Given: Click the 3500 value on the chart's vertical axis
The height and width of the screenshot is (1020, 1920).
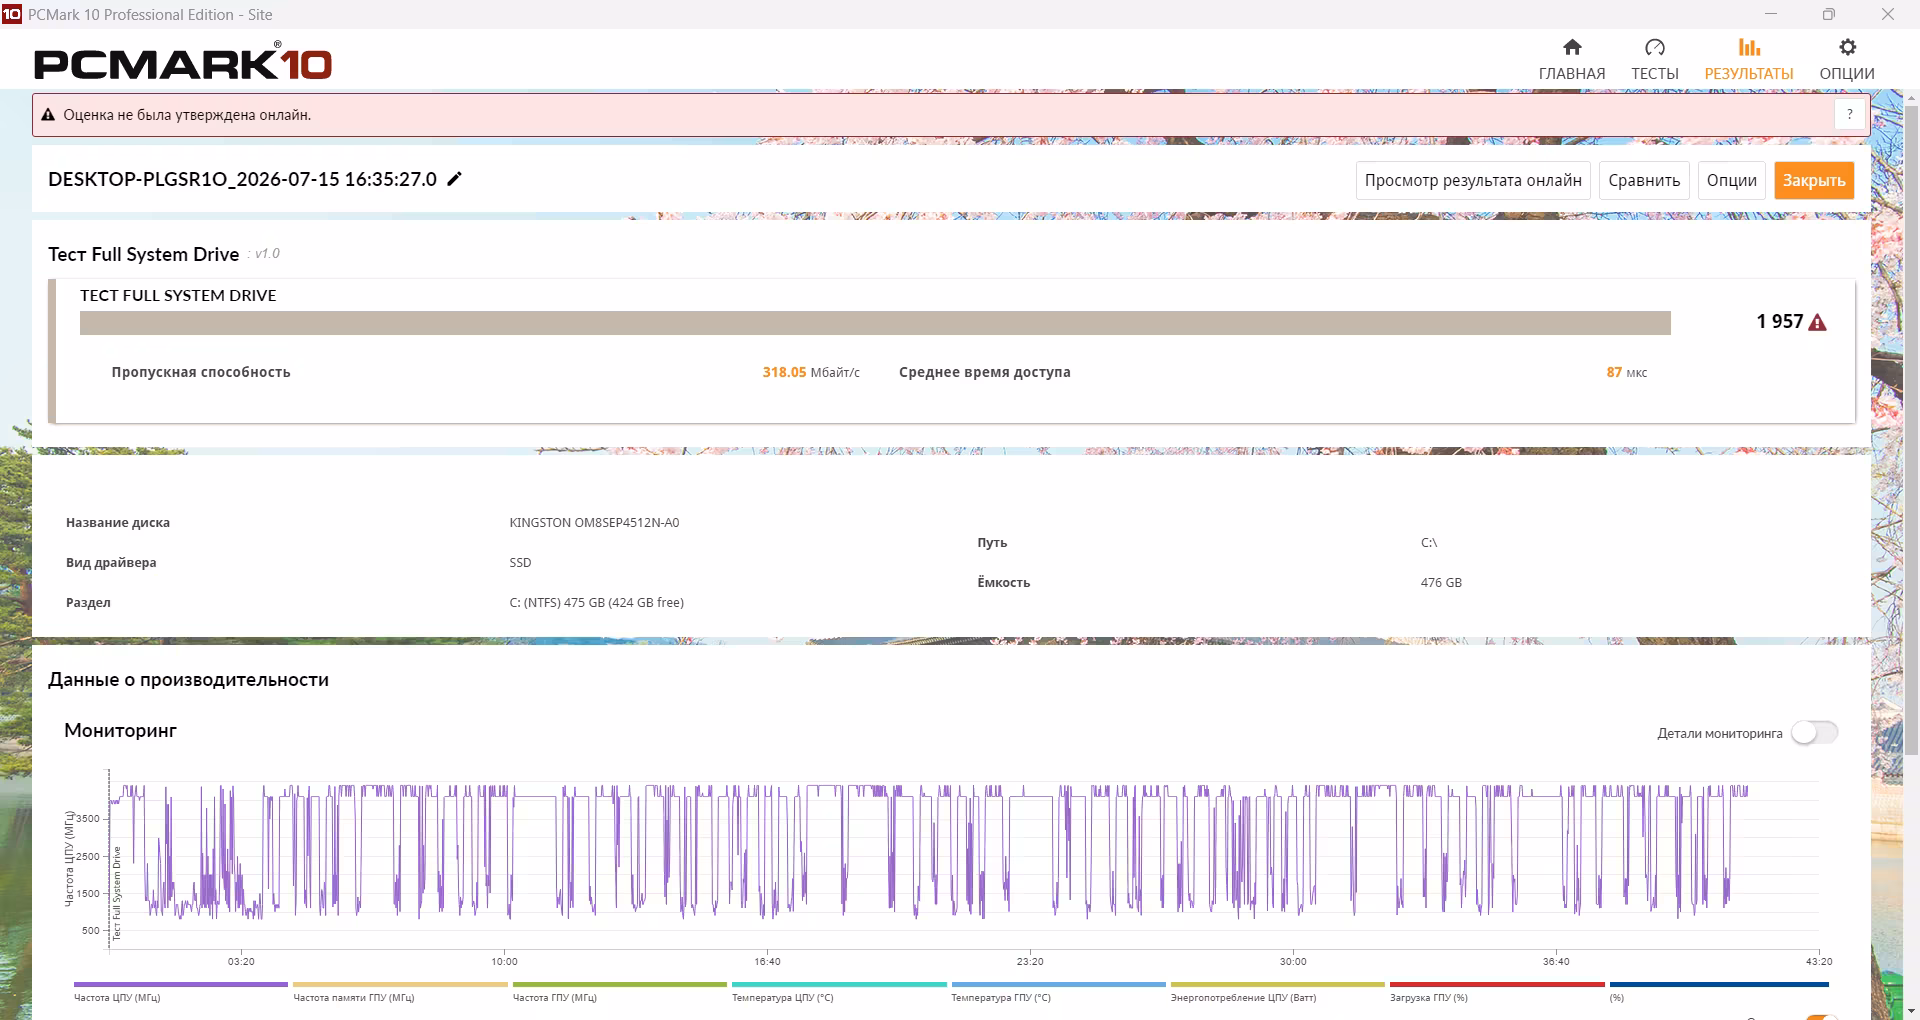Looking at the screenshot, I should (88, 819).
